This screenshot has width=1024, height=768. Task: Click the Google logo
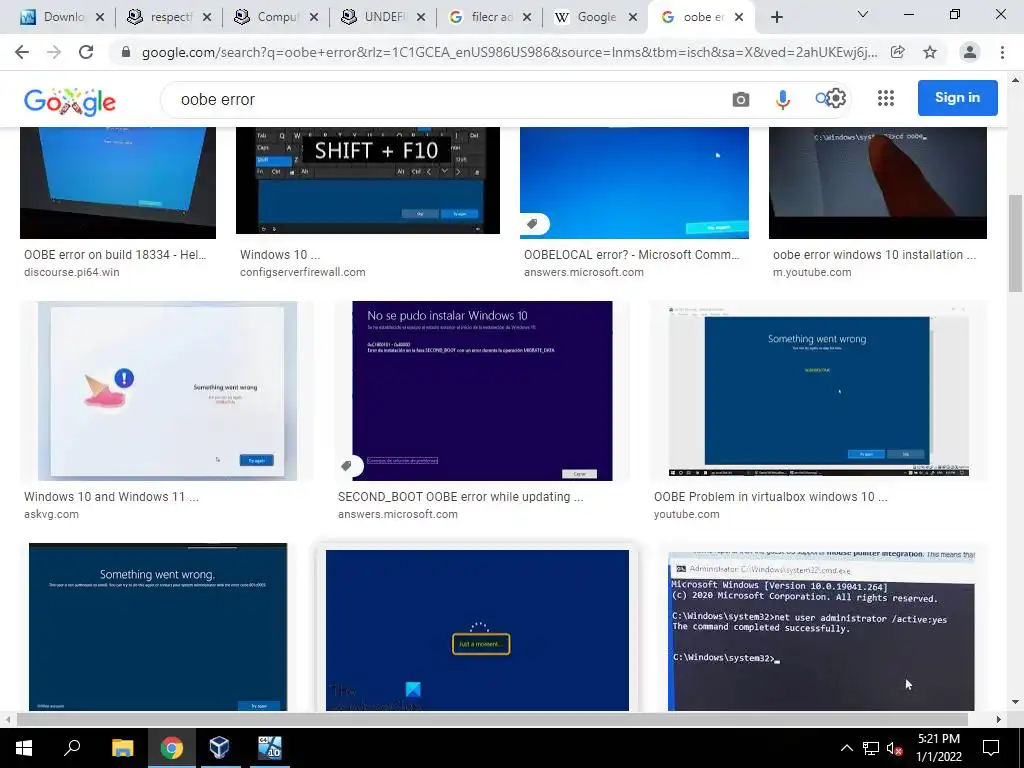(x=70, y=101)
